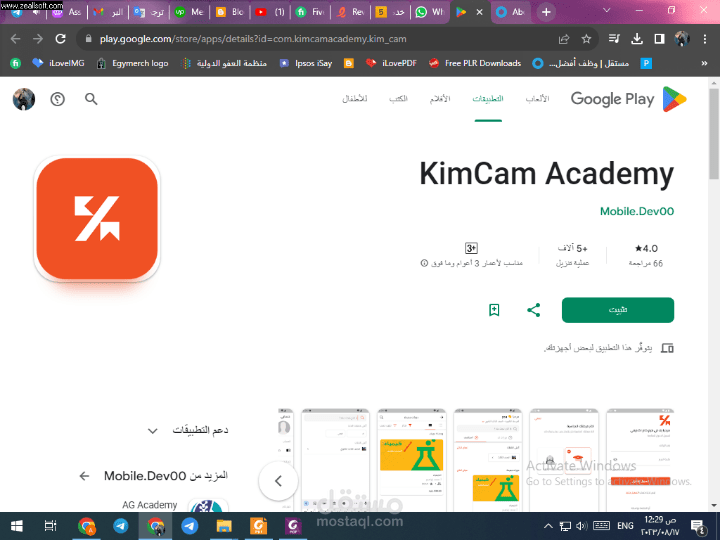The image size is (720, 540).
Task: Click the Google Play search icon
Action: tap(91, 99)
